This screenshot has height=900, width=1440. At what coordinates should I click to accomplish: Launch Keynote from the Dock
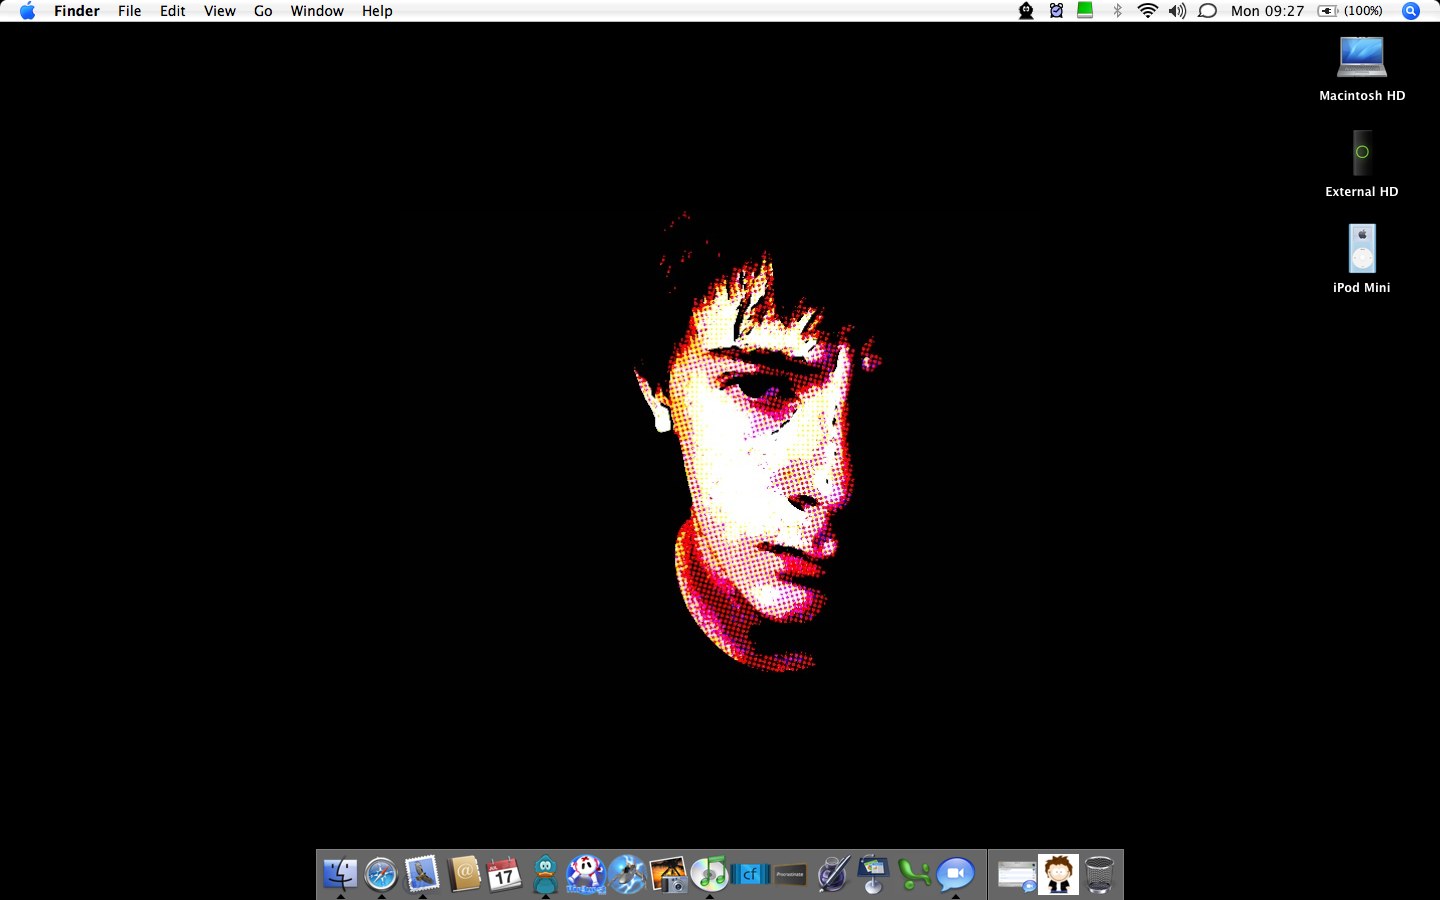click(873, 874)
